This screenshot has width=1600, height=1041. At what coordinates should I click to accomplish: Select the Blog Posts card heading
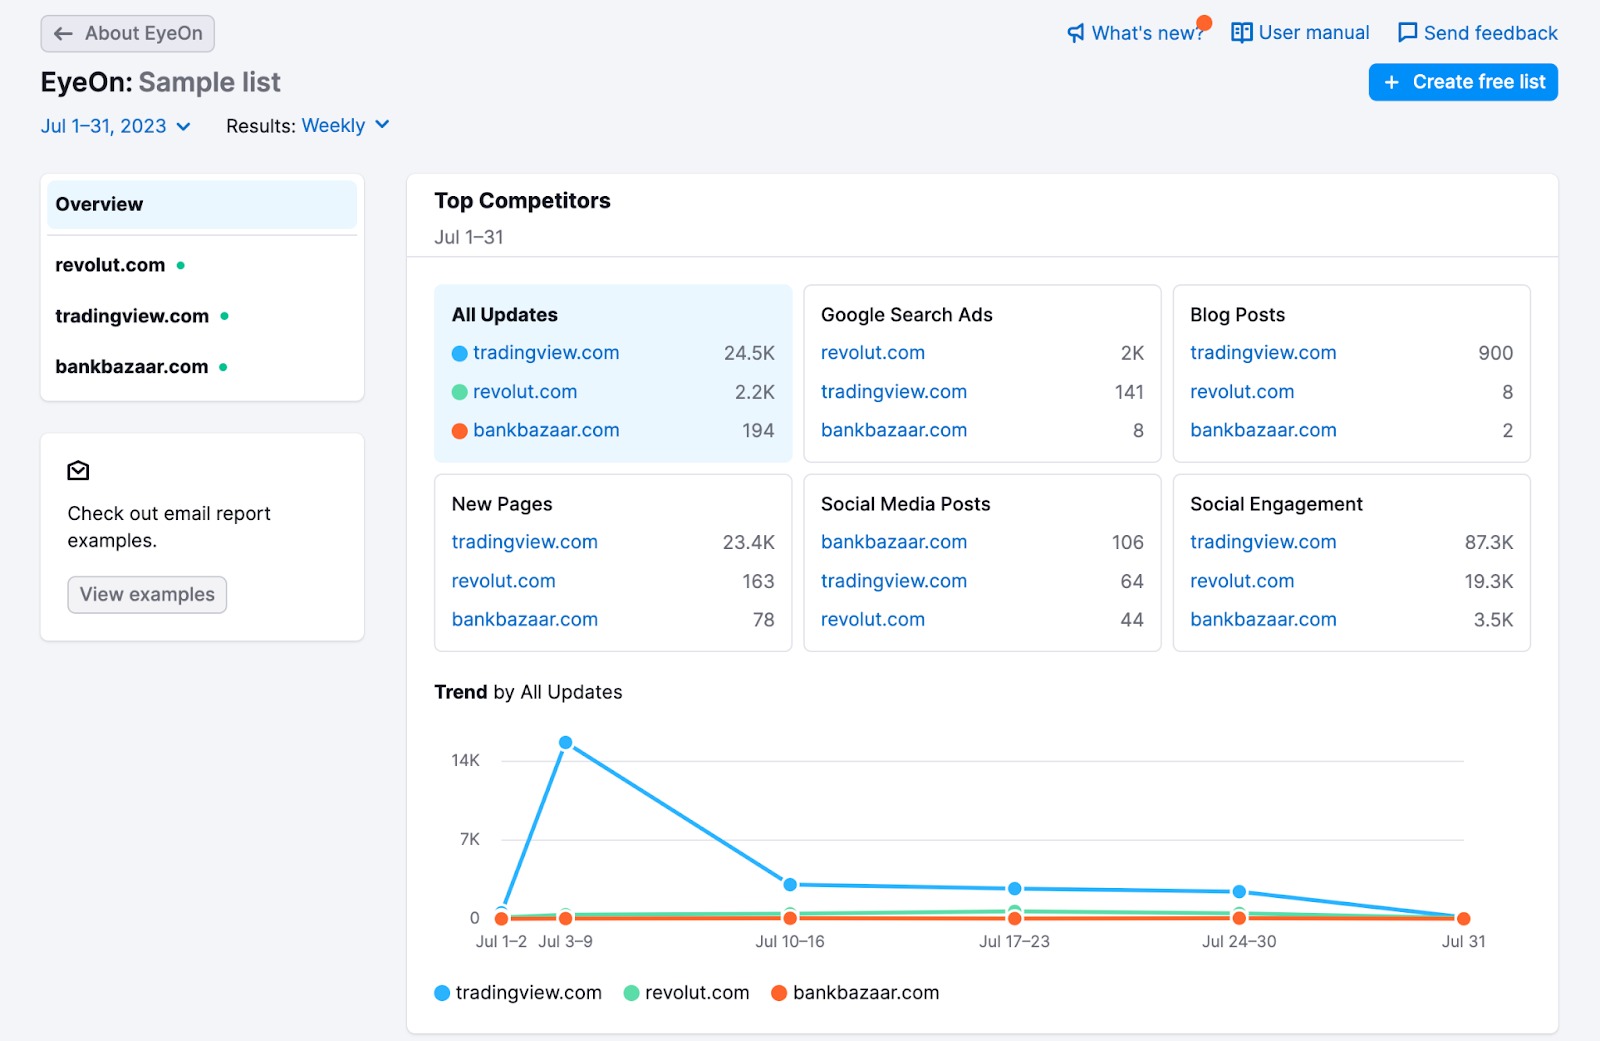pyautogui.click(x=1237, y=315)
